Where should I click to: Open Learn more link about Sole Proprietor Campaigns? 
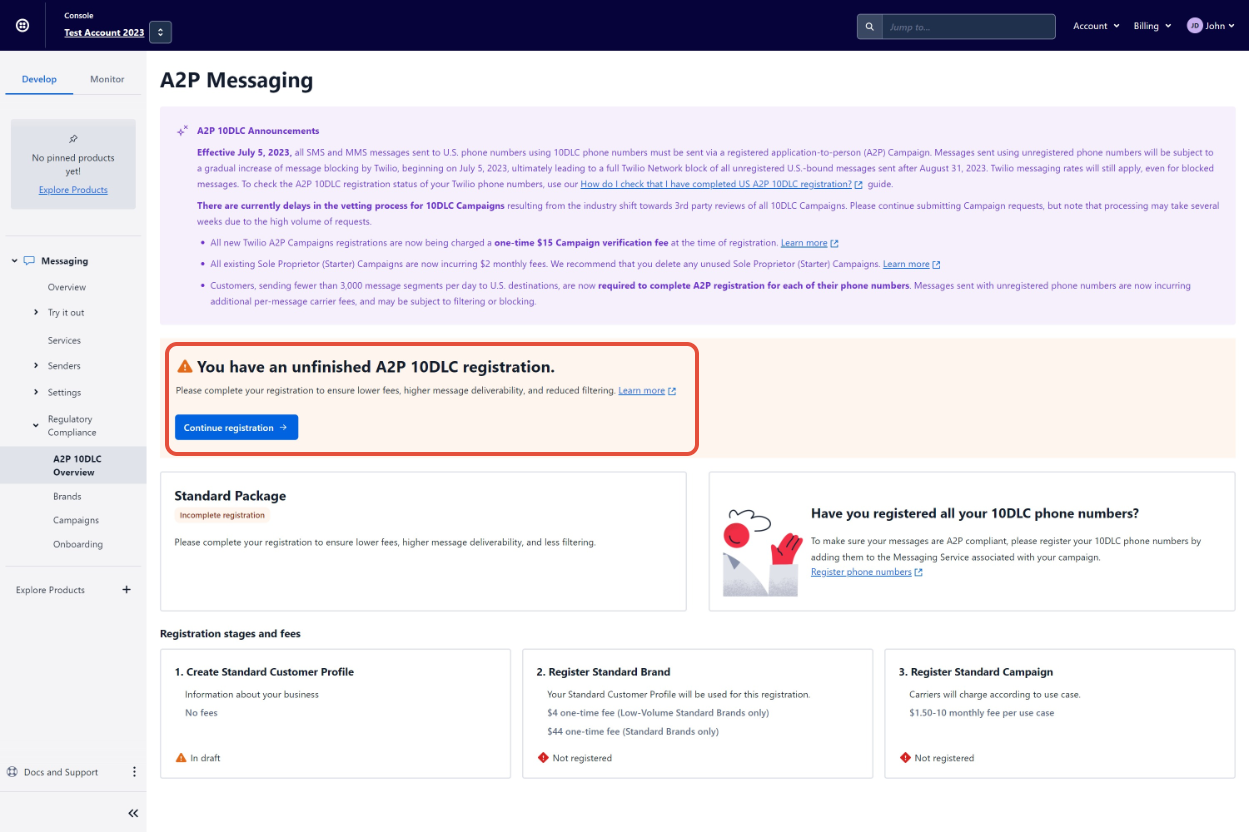[x=906, y=264]
